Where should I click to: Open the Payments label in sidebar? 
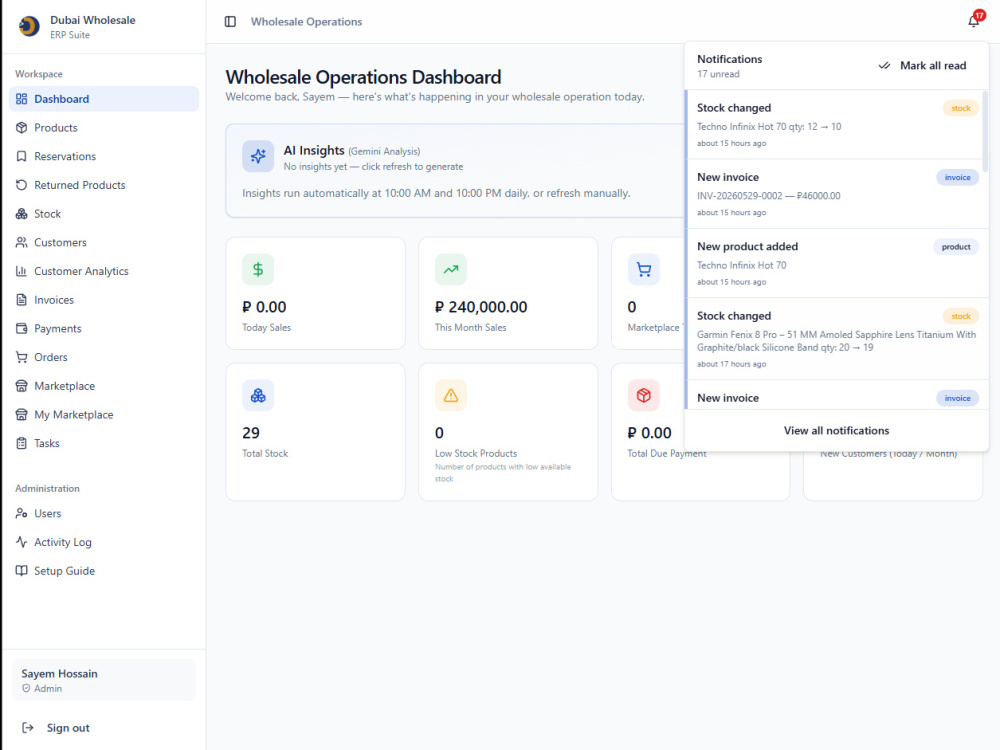[x=57, y=328]
